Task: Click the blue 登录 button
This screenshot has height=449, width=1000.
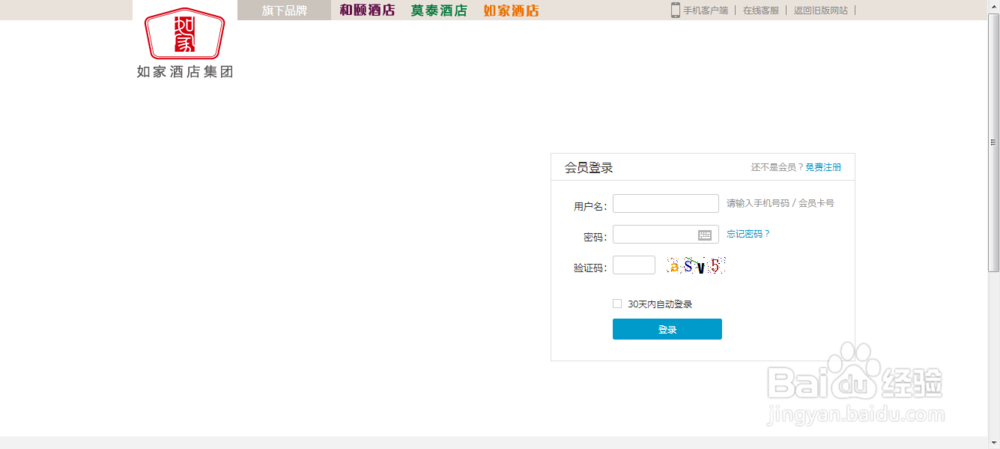Action: pyautogui.click(x=667, y=329)
